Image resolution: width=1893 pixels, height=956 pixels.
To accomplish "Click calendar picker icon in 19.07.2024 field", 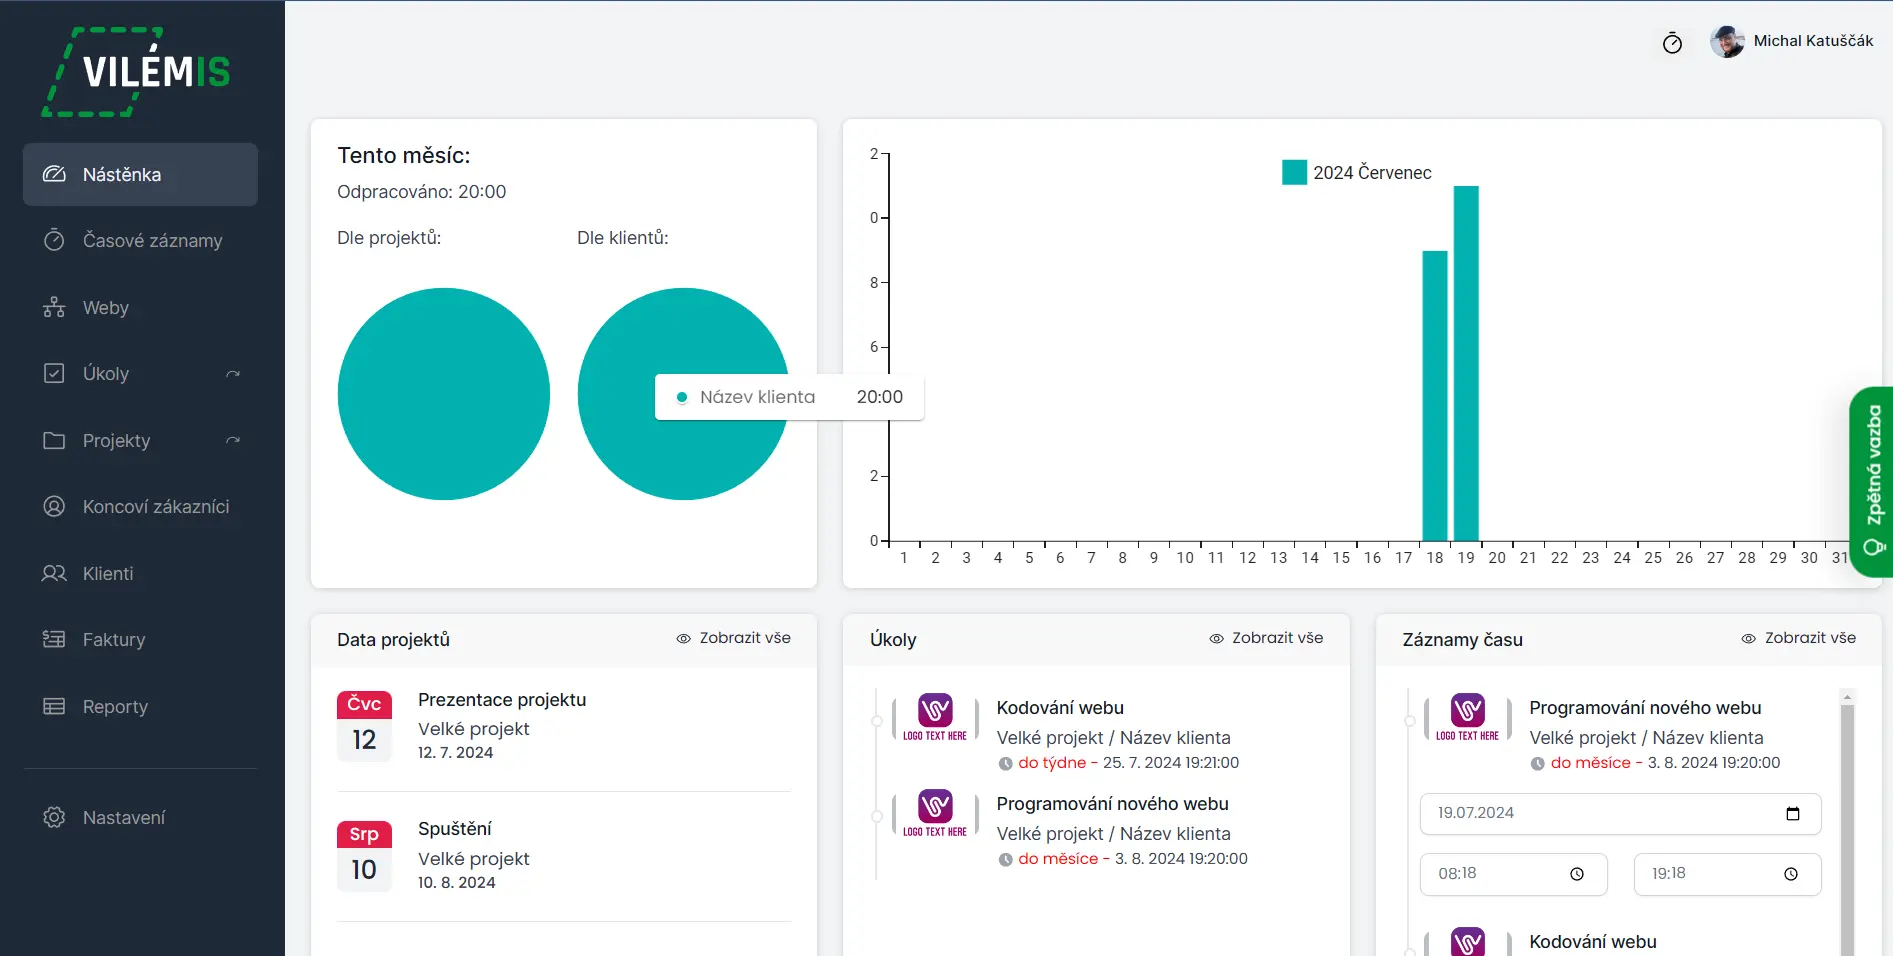I will point(1793,813).
